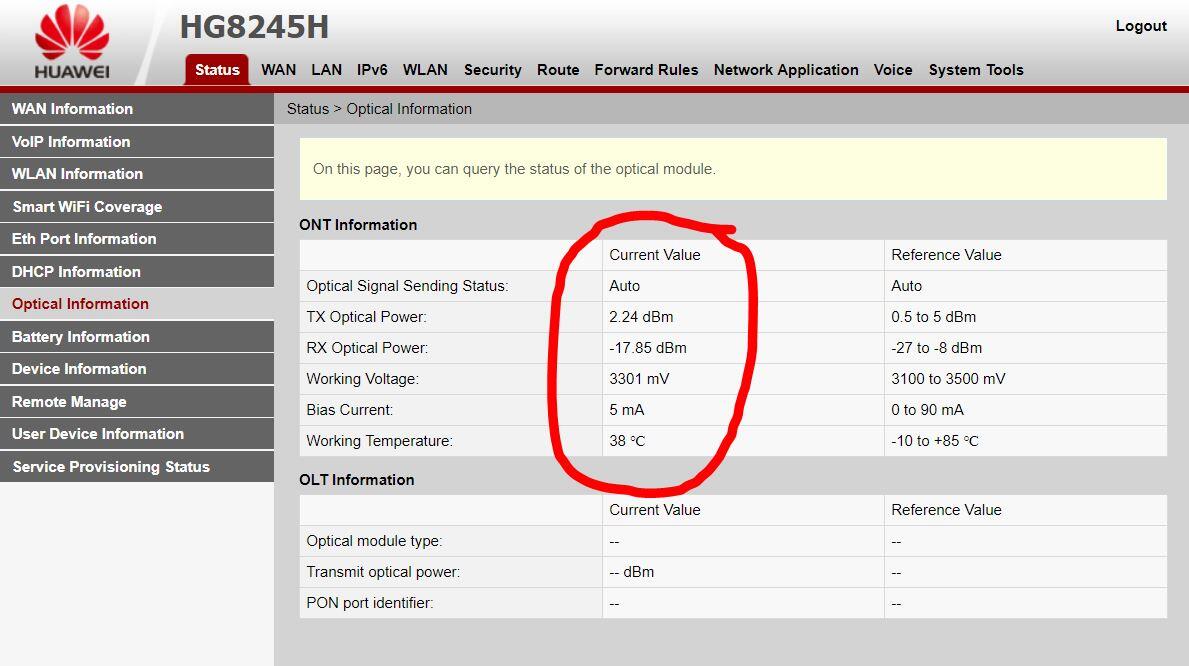Click 'Bias Current:' label
Viewport: 1189px width, 666px height.
pyautogui.click(x=350, y=410)
